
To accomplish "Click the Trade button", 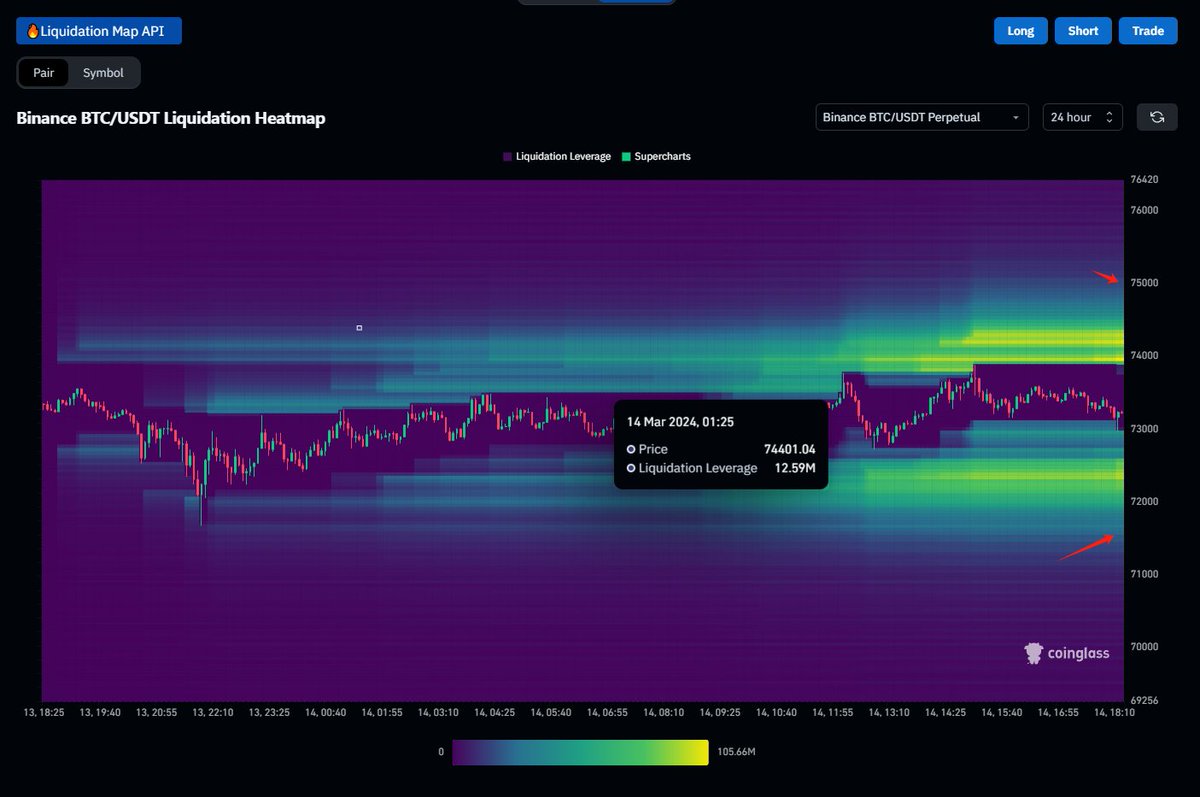I will tap(1148, 31).
